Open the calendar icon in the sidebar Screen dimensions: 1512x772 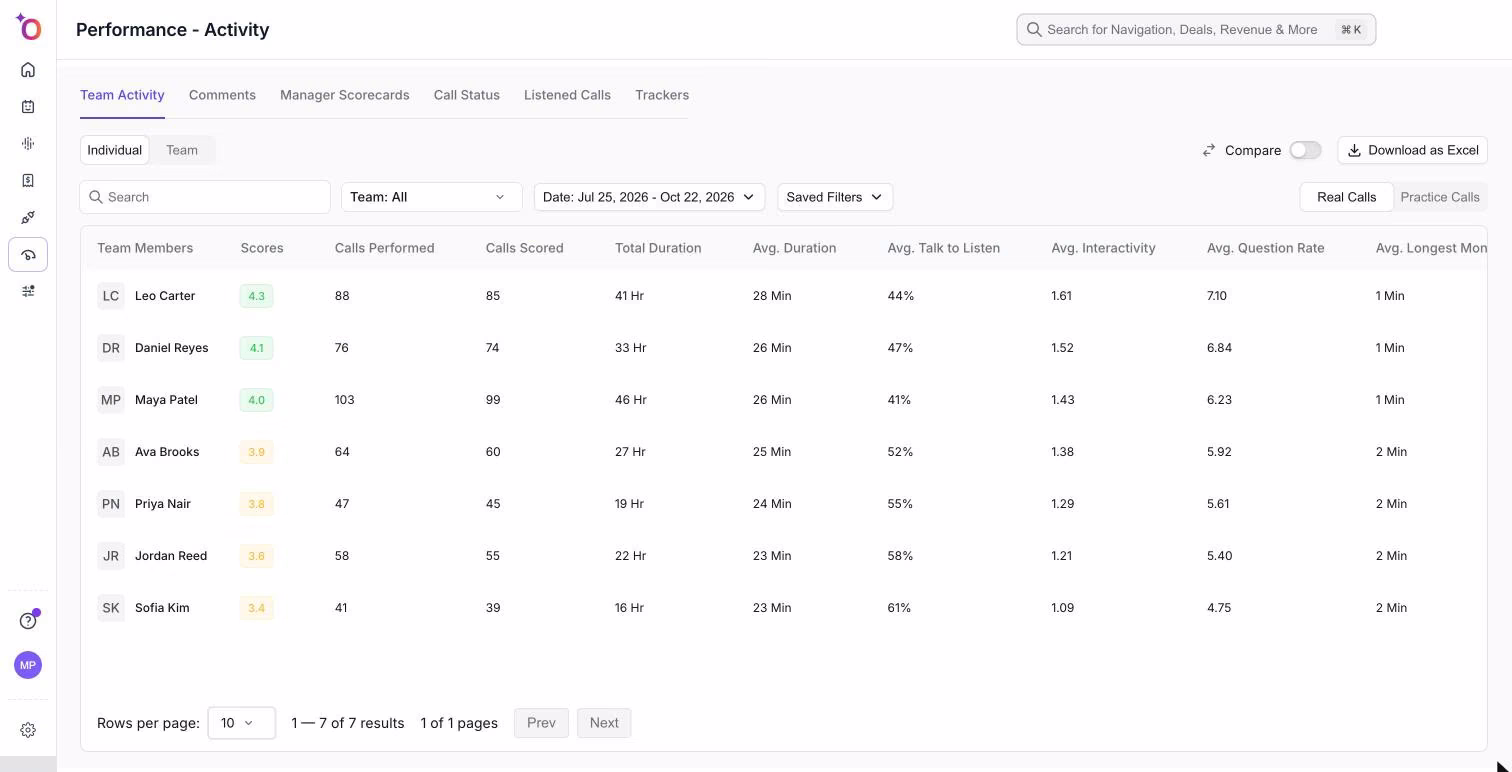(x=28, y=107)
